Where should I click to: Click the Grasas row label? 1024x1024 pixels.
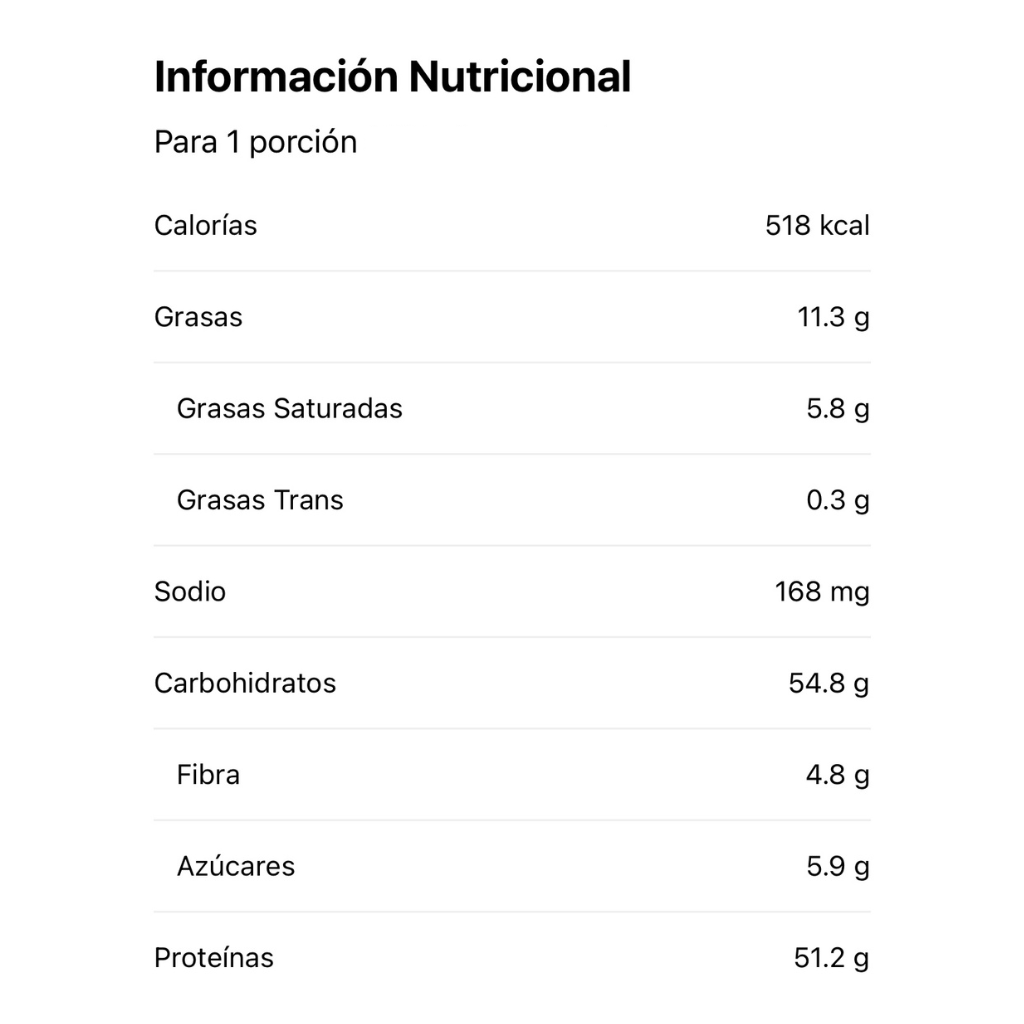[198, 317]
